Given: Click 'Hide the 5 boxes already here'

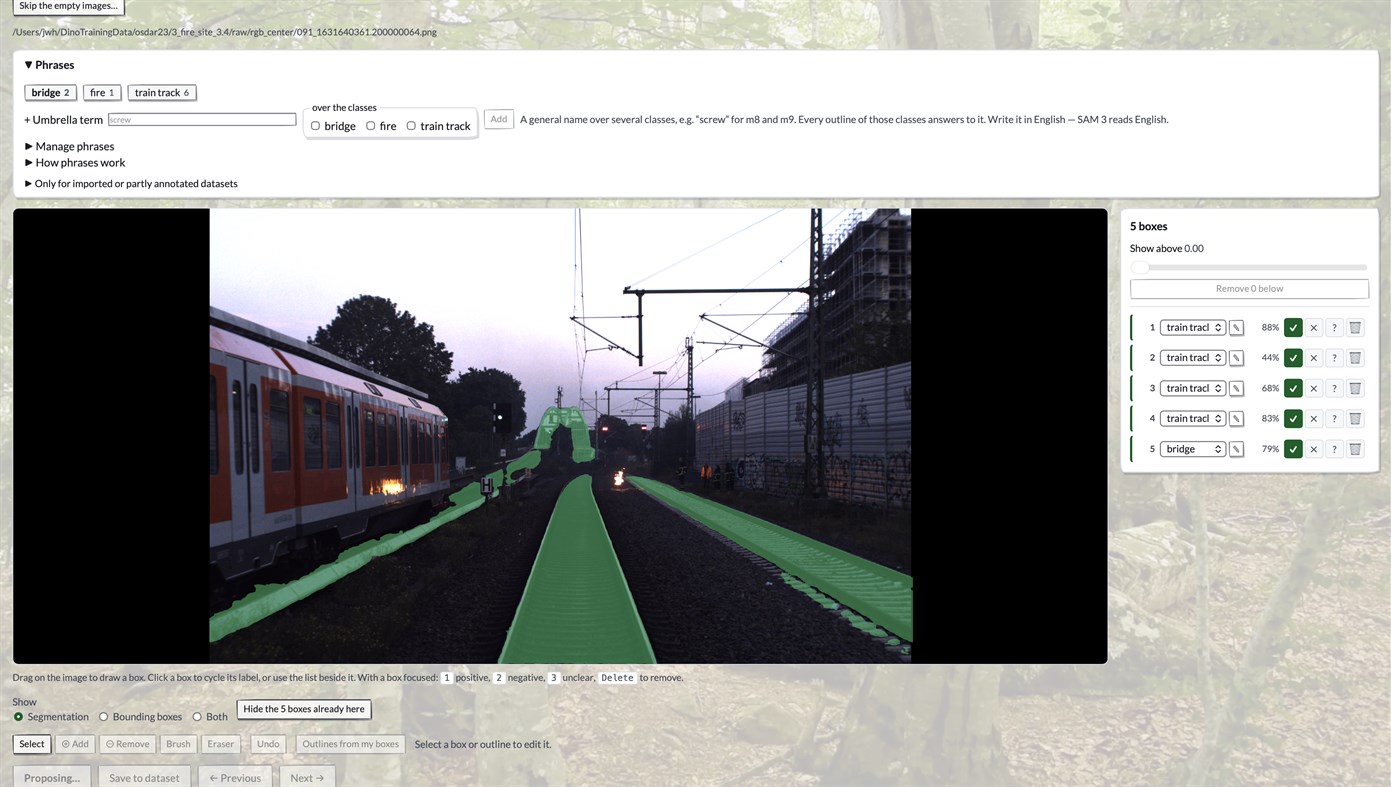Looking at the screenshot, I should click(x=304, y=709).
